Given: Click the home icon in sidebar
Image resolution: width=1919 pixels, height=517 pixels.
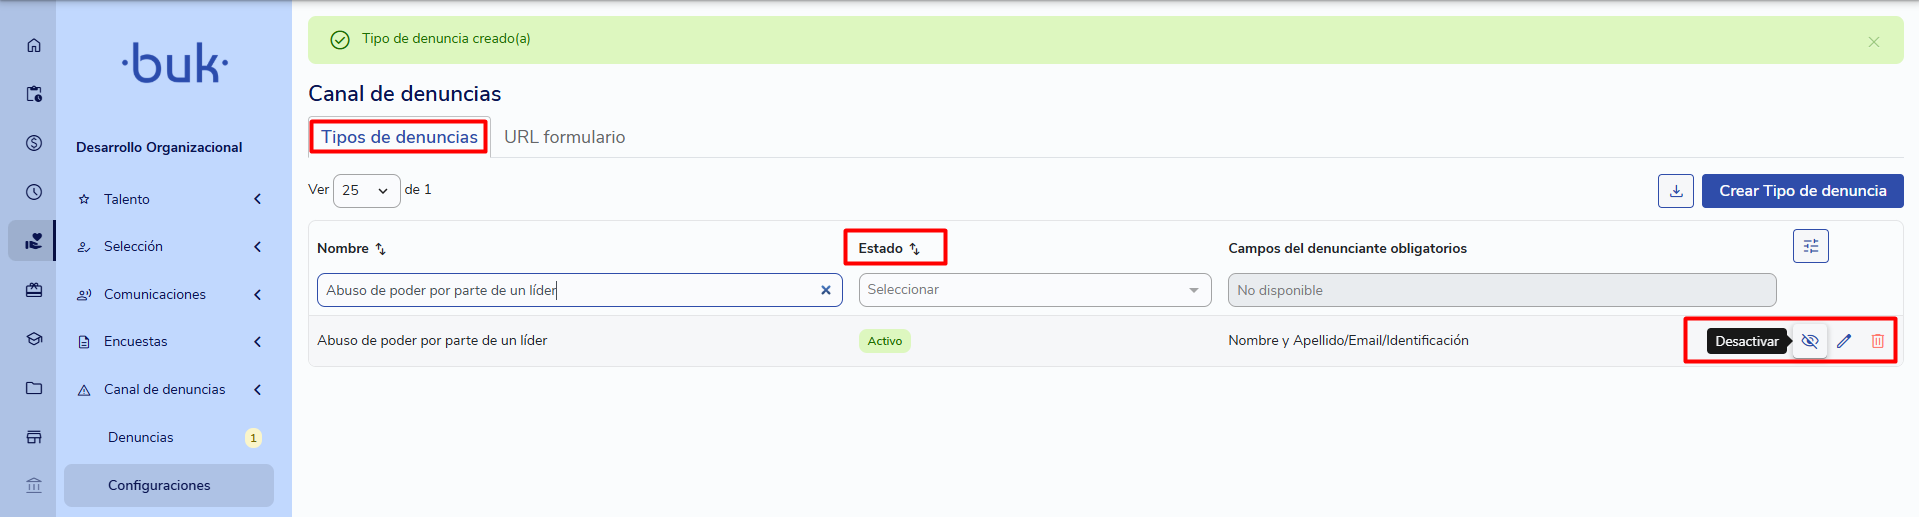Looking at the screenshot, I should coord(34,45).
